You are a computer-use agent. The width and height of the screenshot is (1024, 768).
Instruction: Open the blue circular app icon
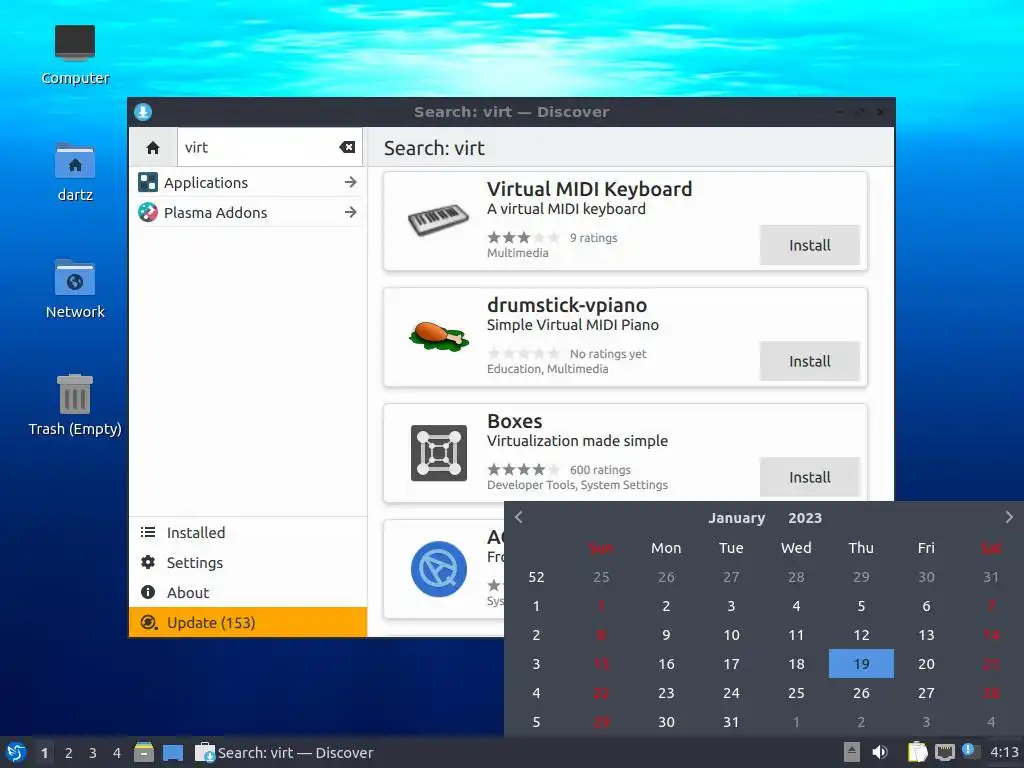438,569
